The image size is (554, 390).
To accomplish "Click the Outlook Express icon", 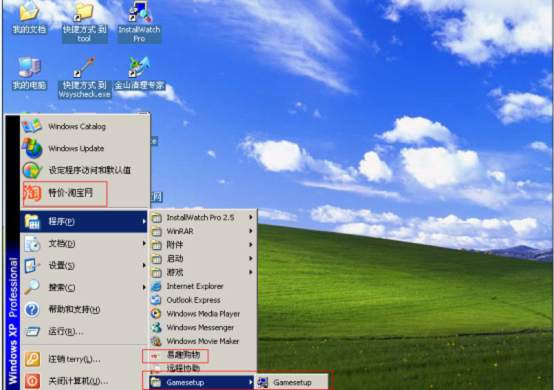I will coord(156,300).
